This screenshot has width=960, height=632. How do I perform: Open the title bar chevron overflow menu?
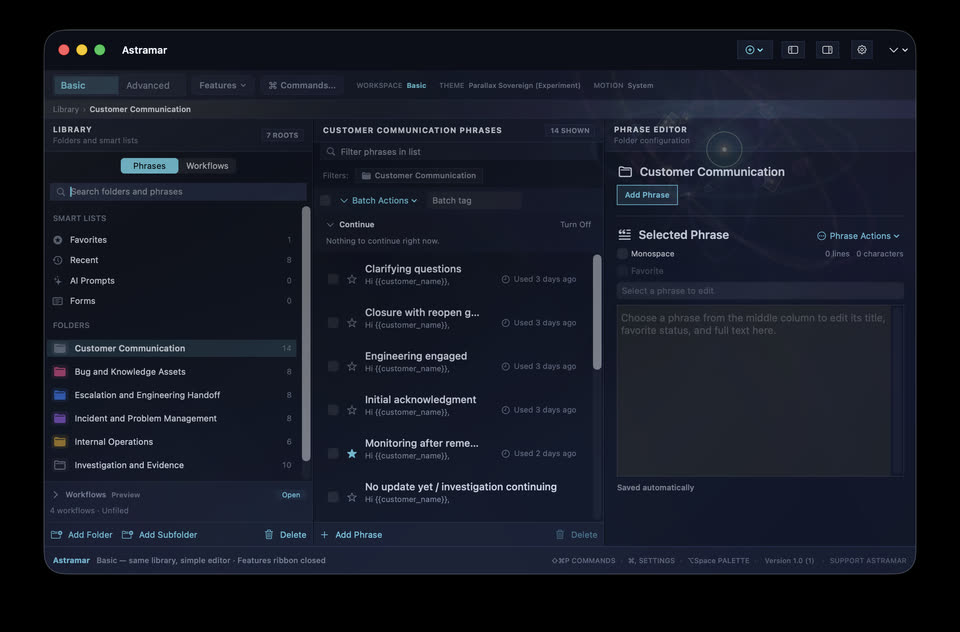[x=898, y=50]
